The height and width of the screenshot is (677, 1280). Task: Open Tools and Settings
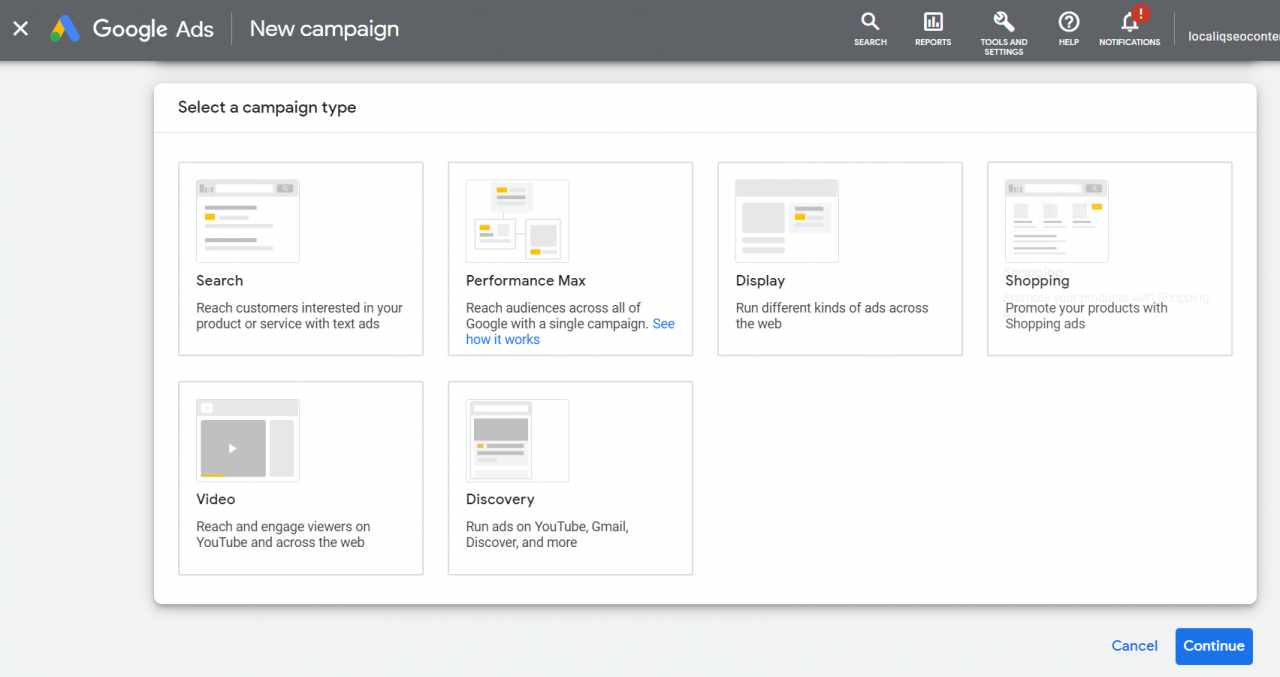[x=1003, y=28]
